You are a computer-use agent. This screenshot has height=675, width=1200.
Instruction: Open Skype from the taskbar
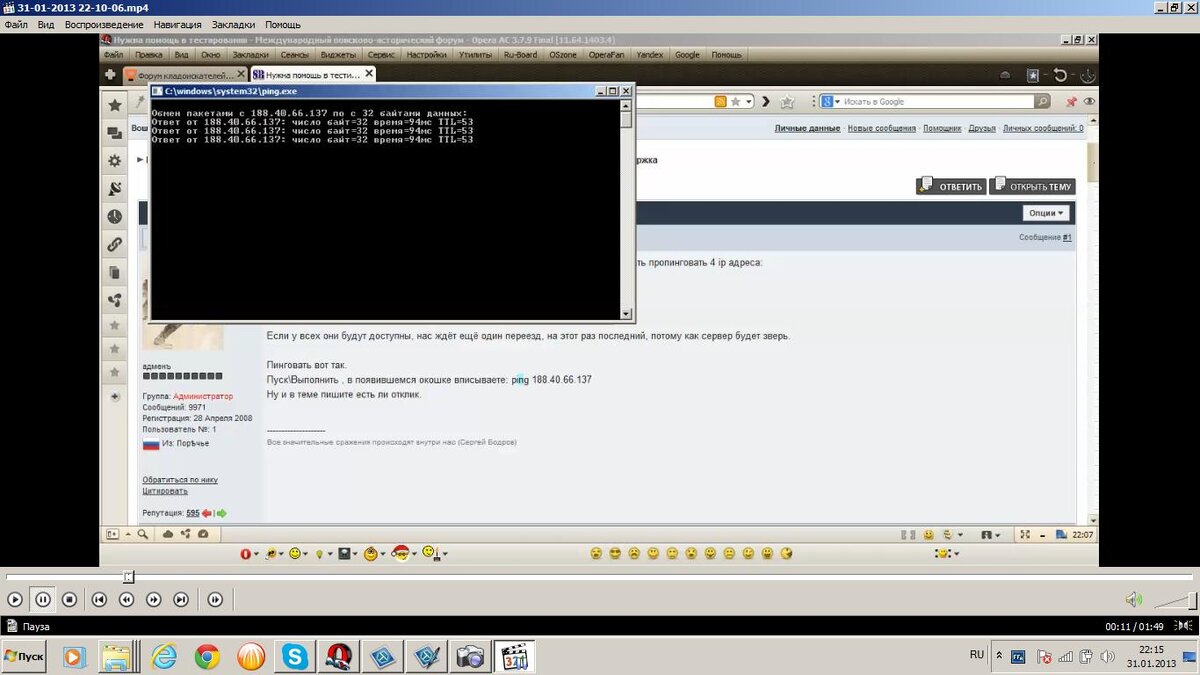point(295,656)
